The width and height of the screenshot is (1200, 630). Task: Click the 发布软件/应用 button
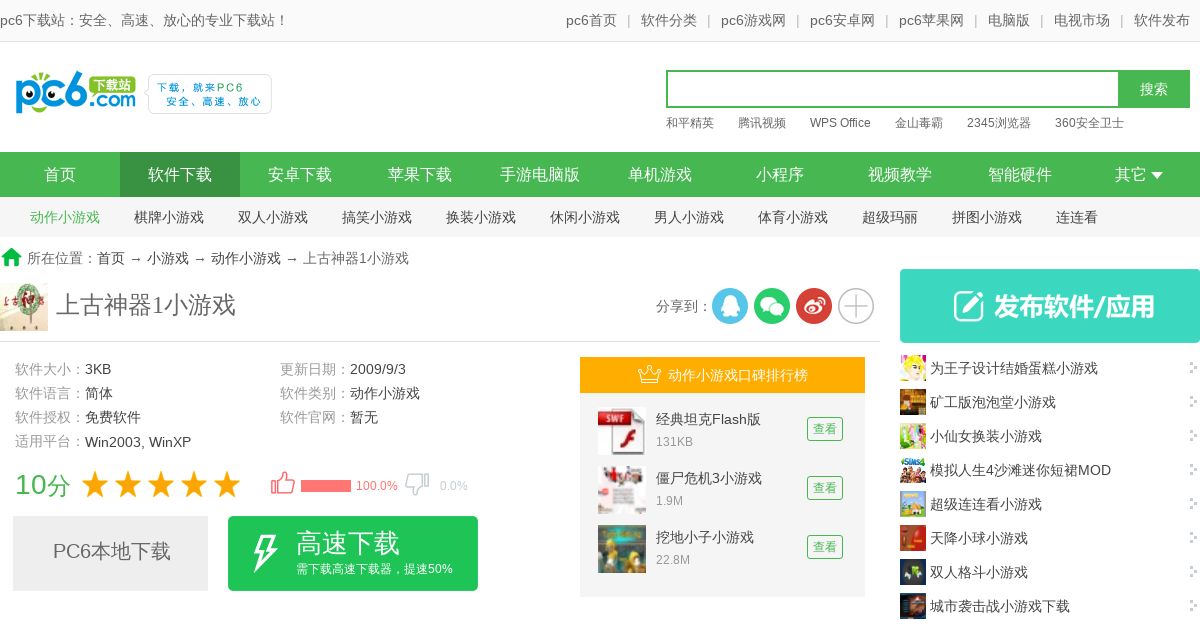1050,306
